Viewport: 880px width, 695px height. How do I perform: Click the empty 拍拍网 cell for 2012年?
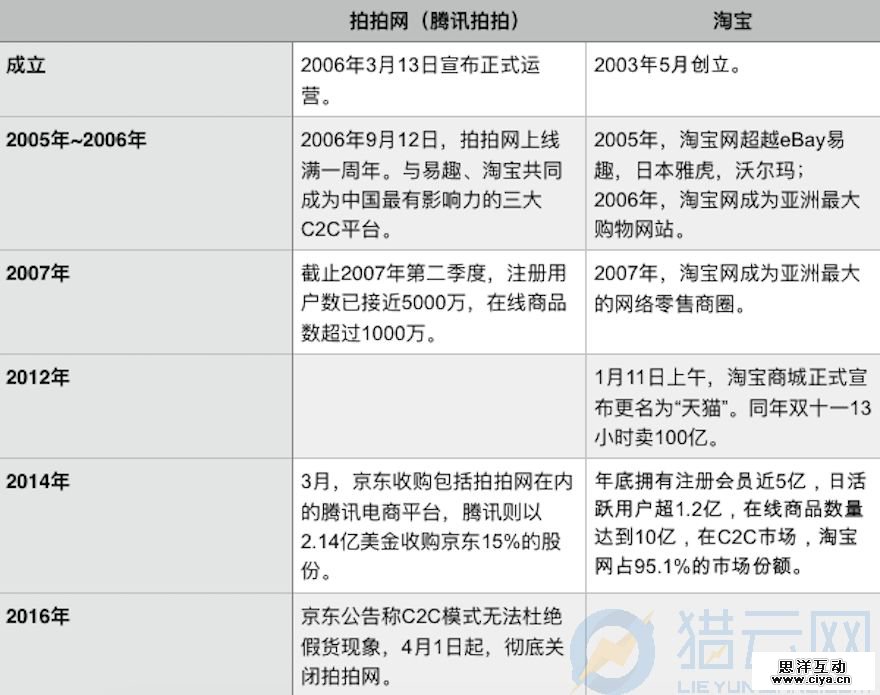439,407
